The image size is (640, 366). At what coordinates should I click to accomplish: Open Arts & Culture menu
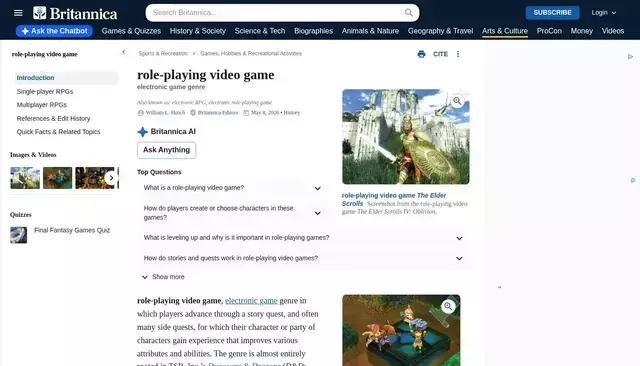coord(505,31)
